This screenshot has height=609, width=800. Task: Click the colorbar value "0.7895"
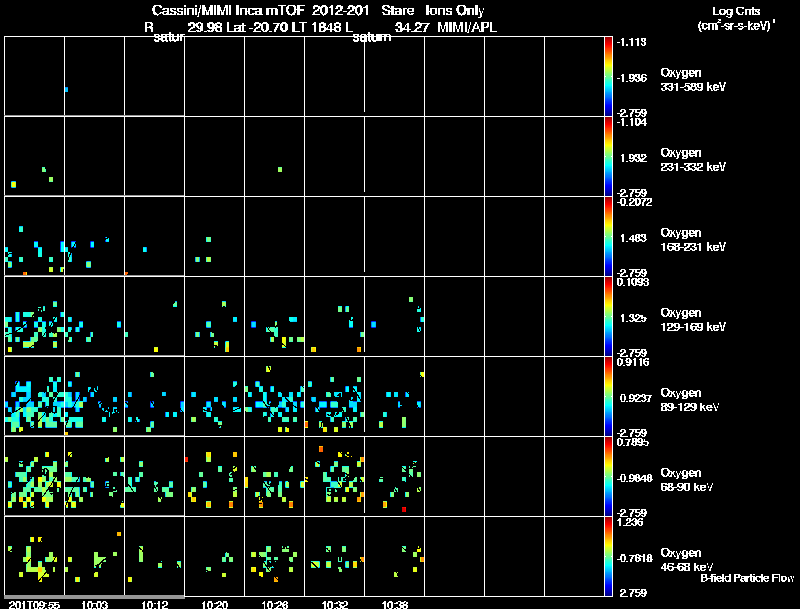(x=633, y=442)
